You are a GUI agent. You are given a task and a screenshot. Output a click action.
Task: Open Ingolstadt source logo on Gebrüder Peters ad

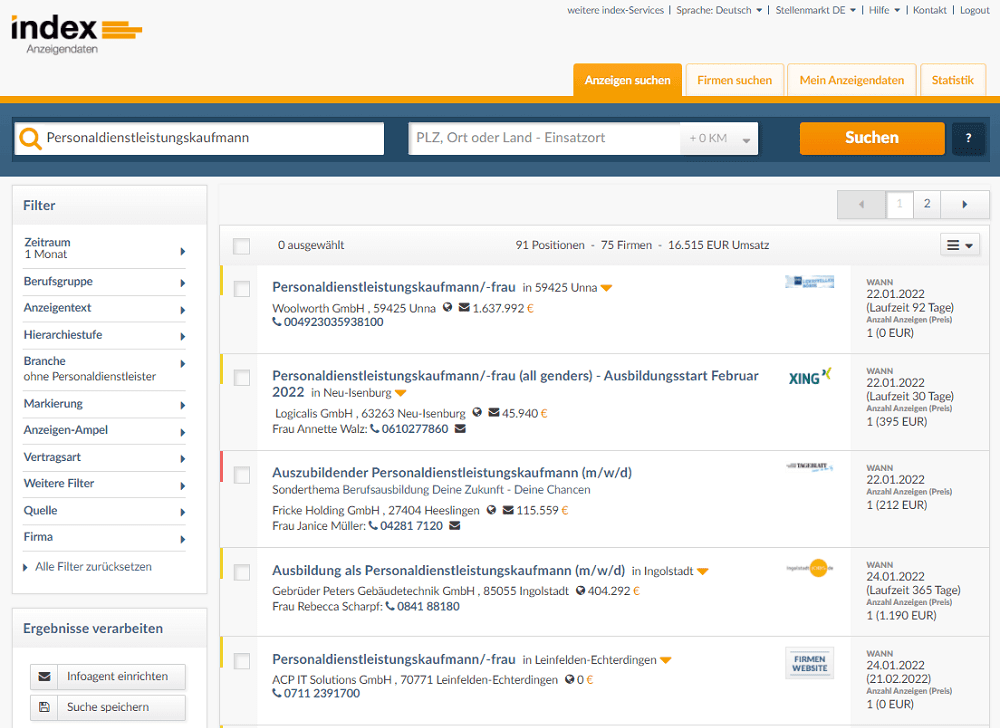[x=810, y=568]
